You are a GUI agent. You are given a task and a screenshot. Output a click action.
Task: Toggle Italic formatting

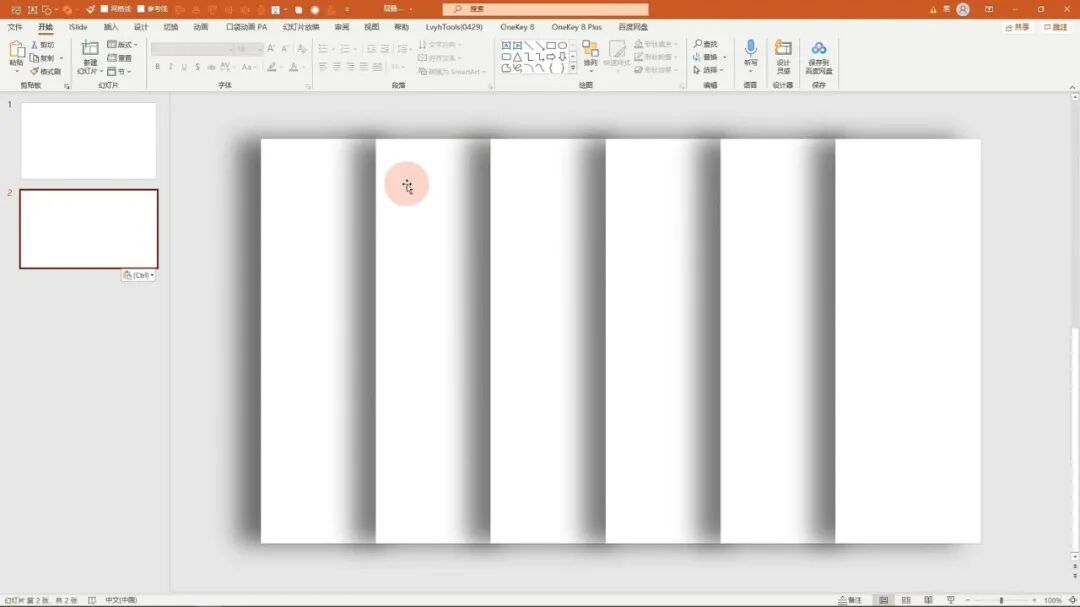coord(171,67)
